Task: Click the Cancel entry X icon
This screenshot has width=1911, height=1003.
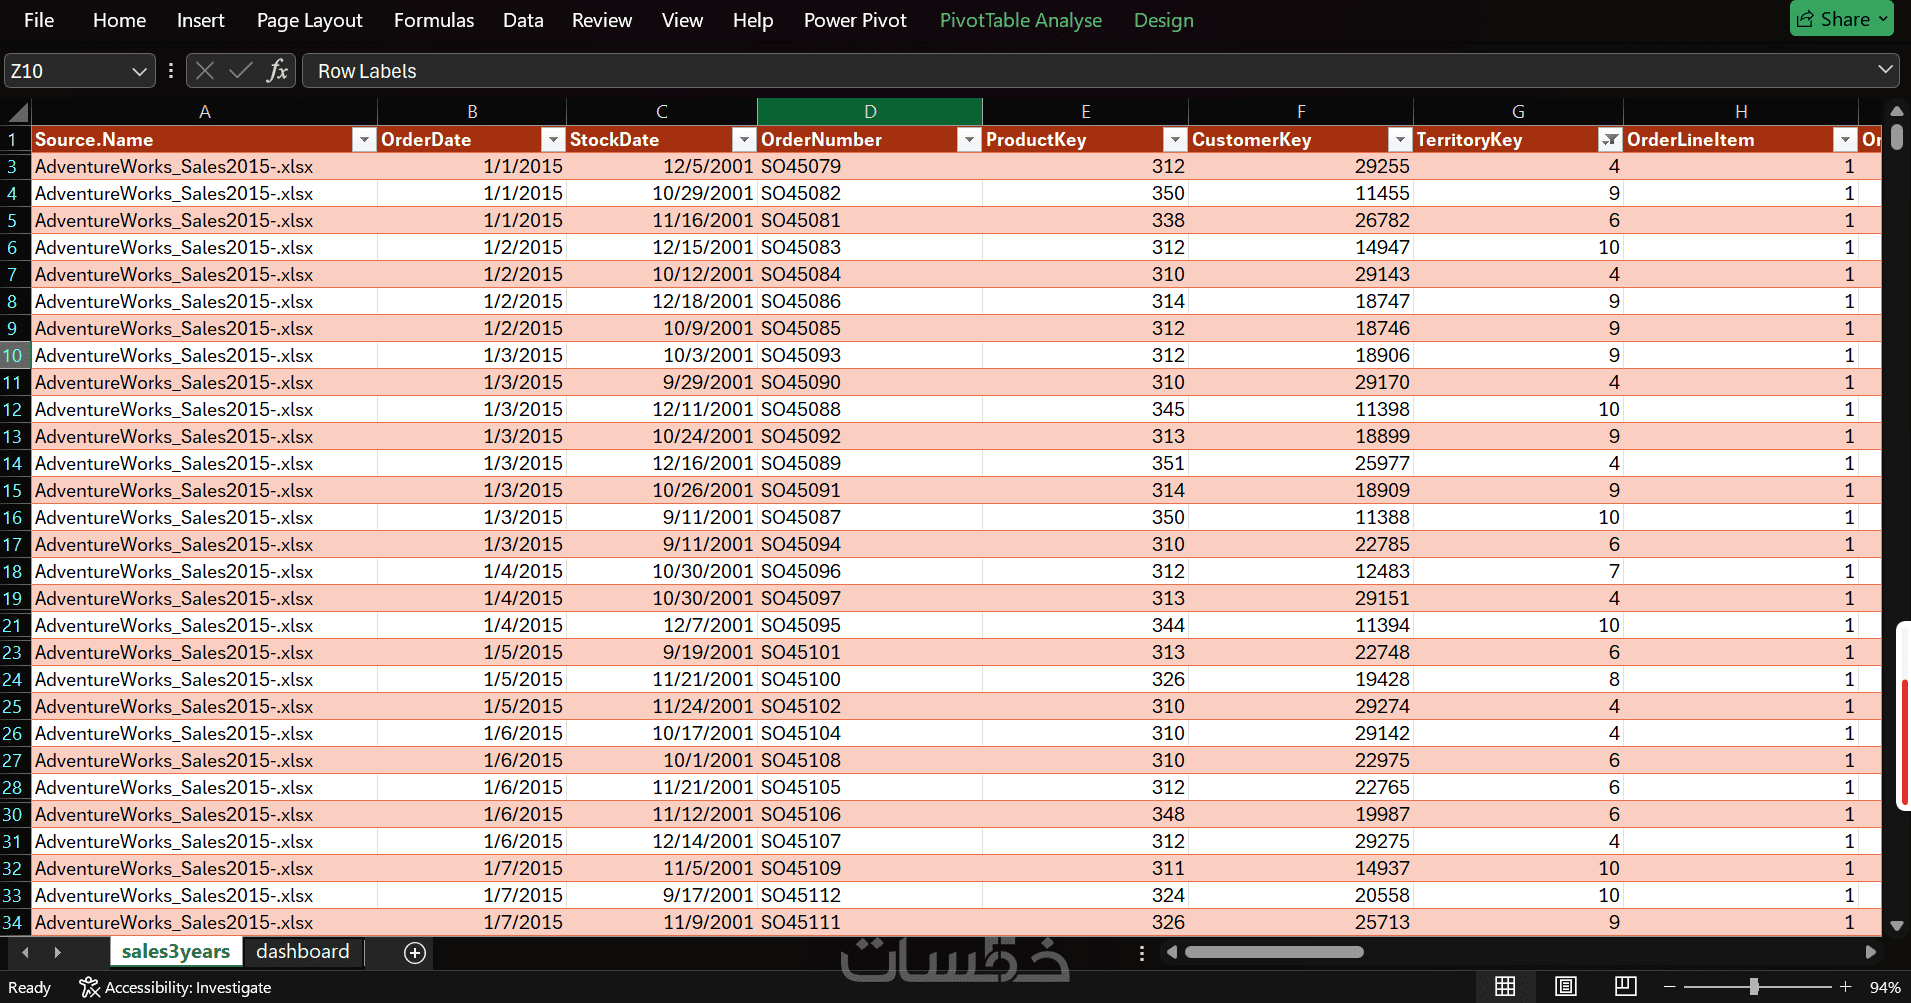Action: [x=205, y=70]
